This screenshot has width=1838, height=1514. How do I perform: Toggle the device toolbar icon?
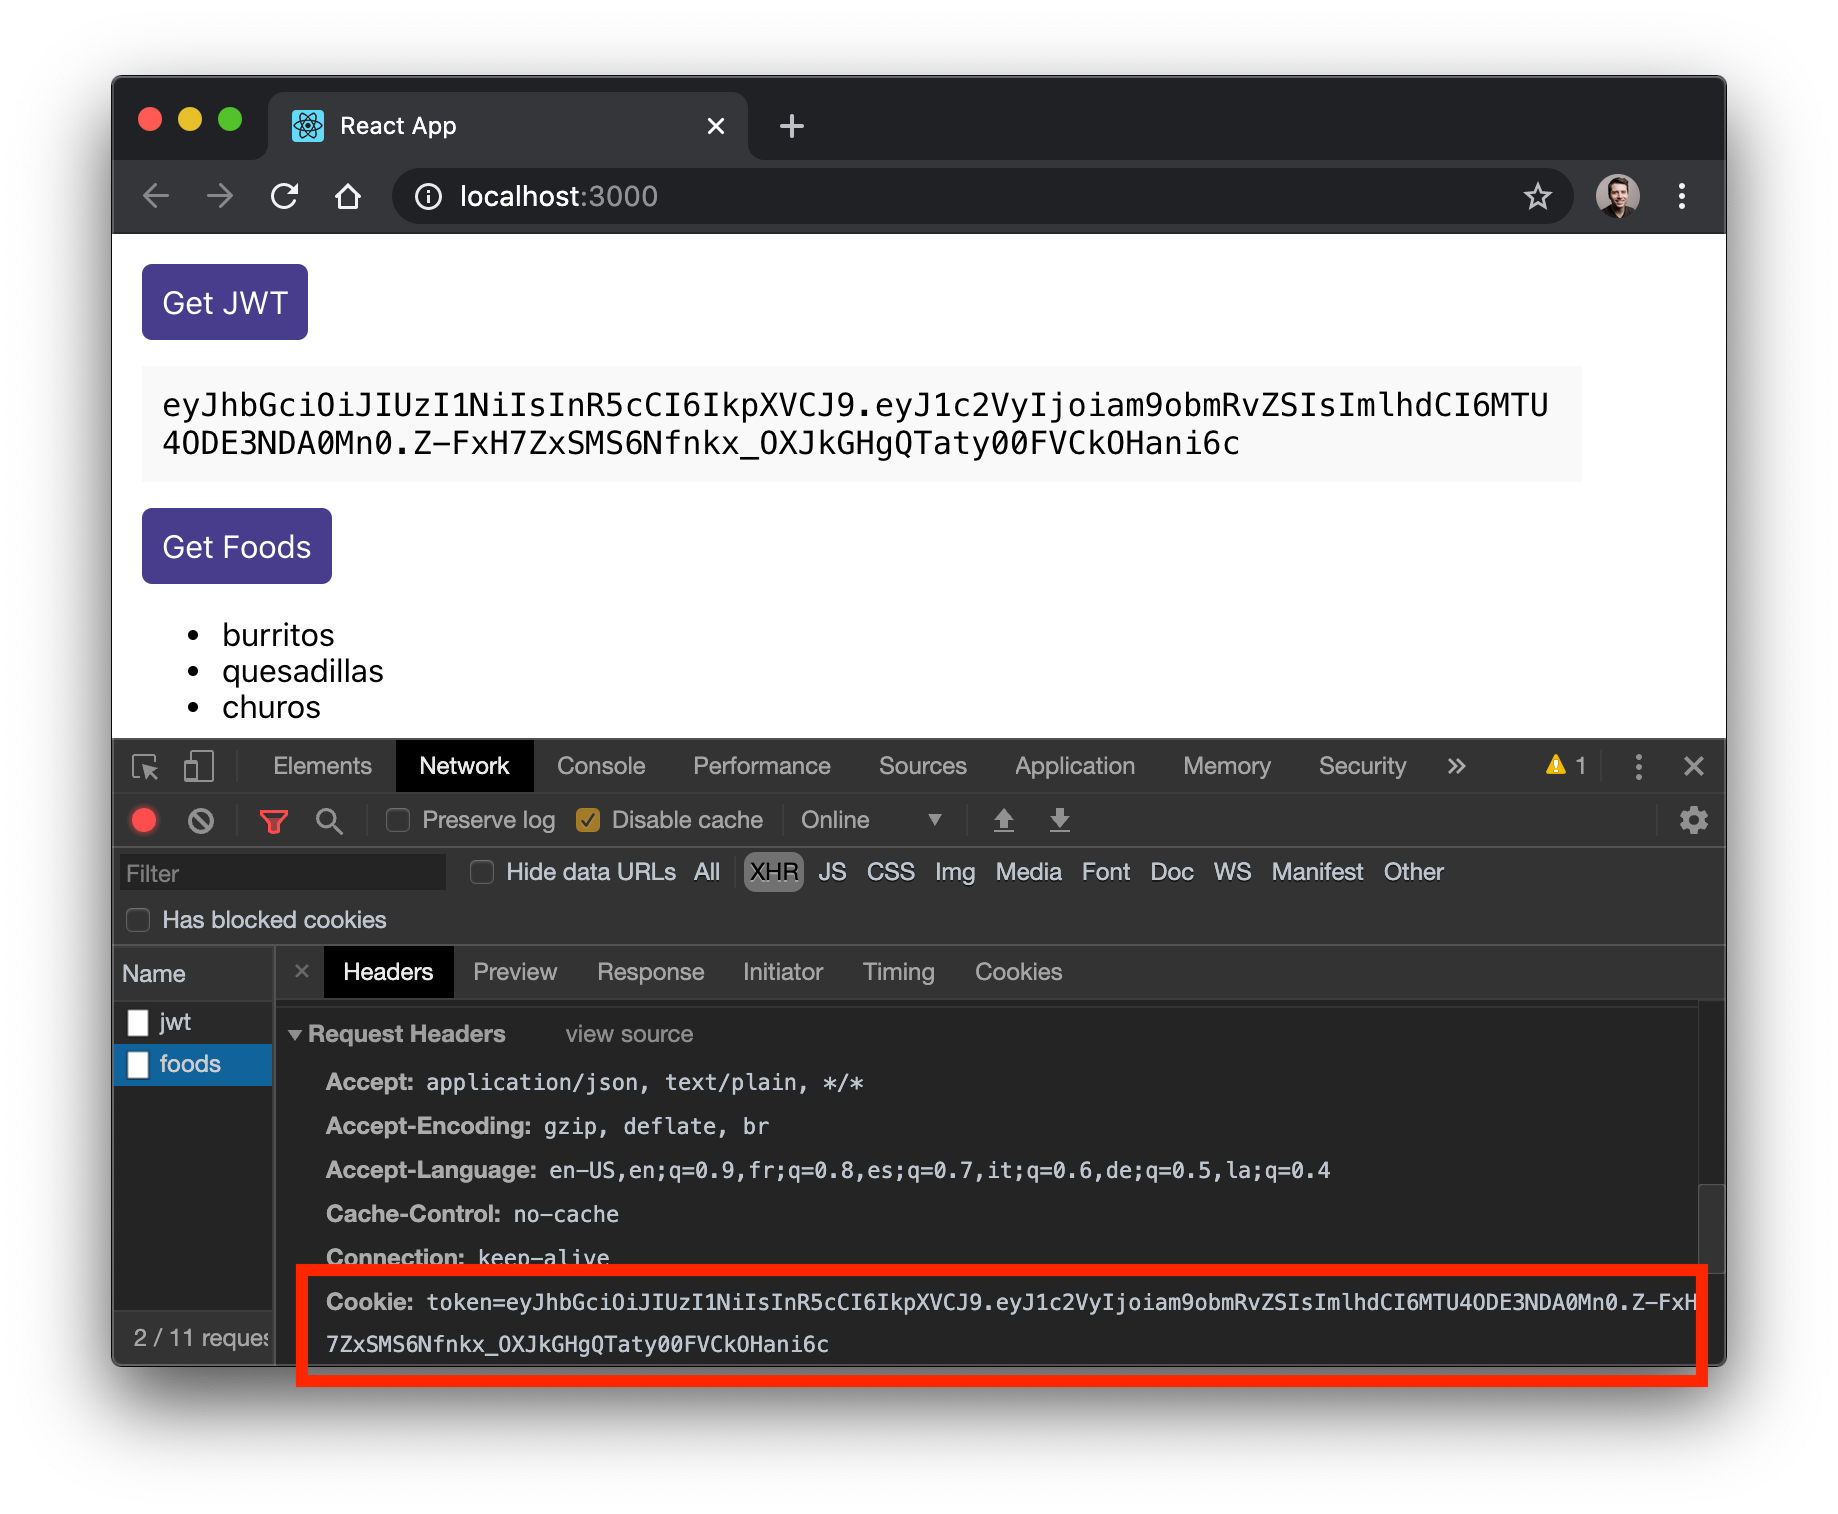point(198,767)
